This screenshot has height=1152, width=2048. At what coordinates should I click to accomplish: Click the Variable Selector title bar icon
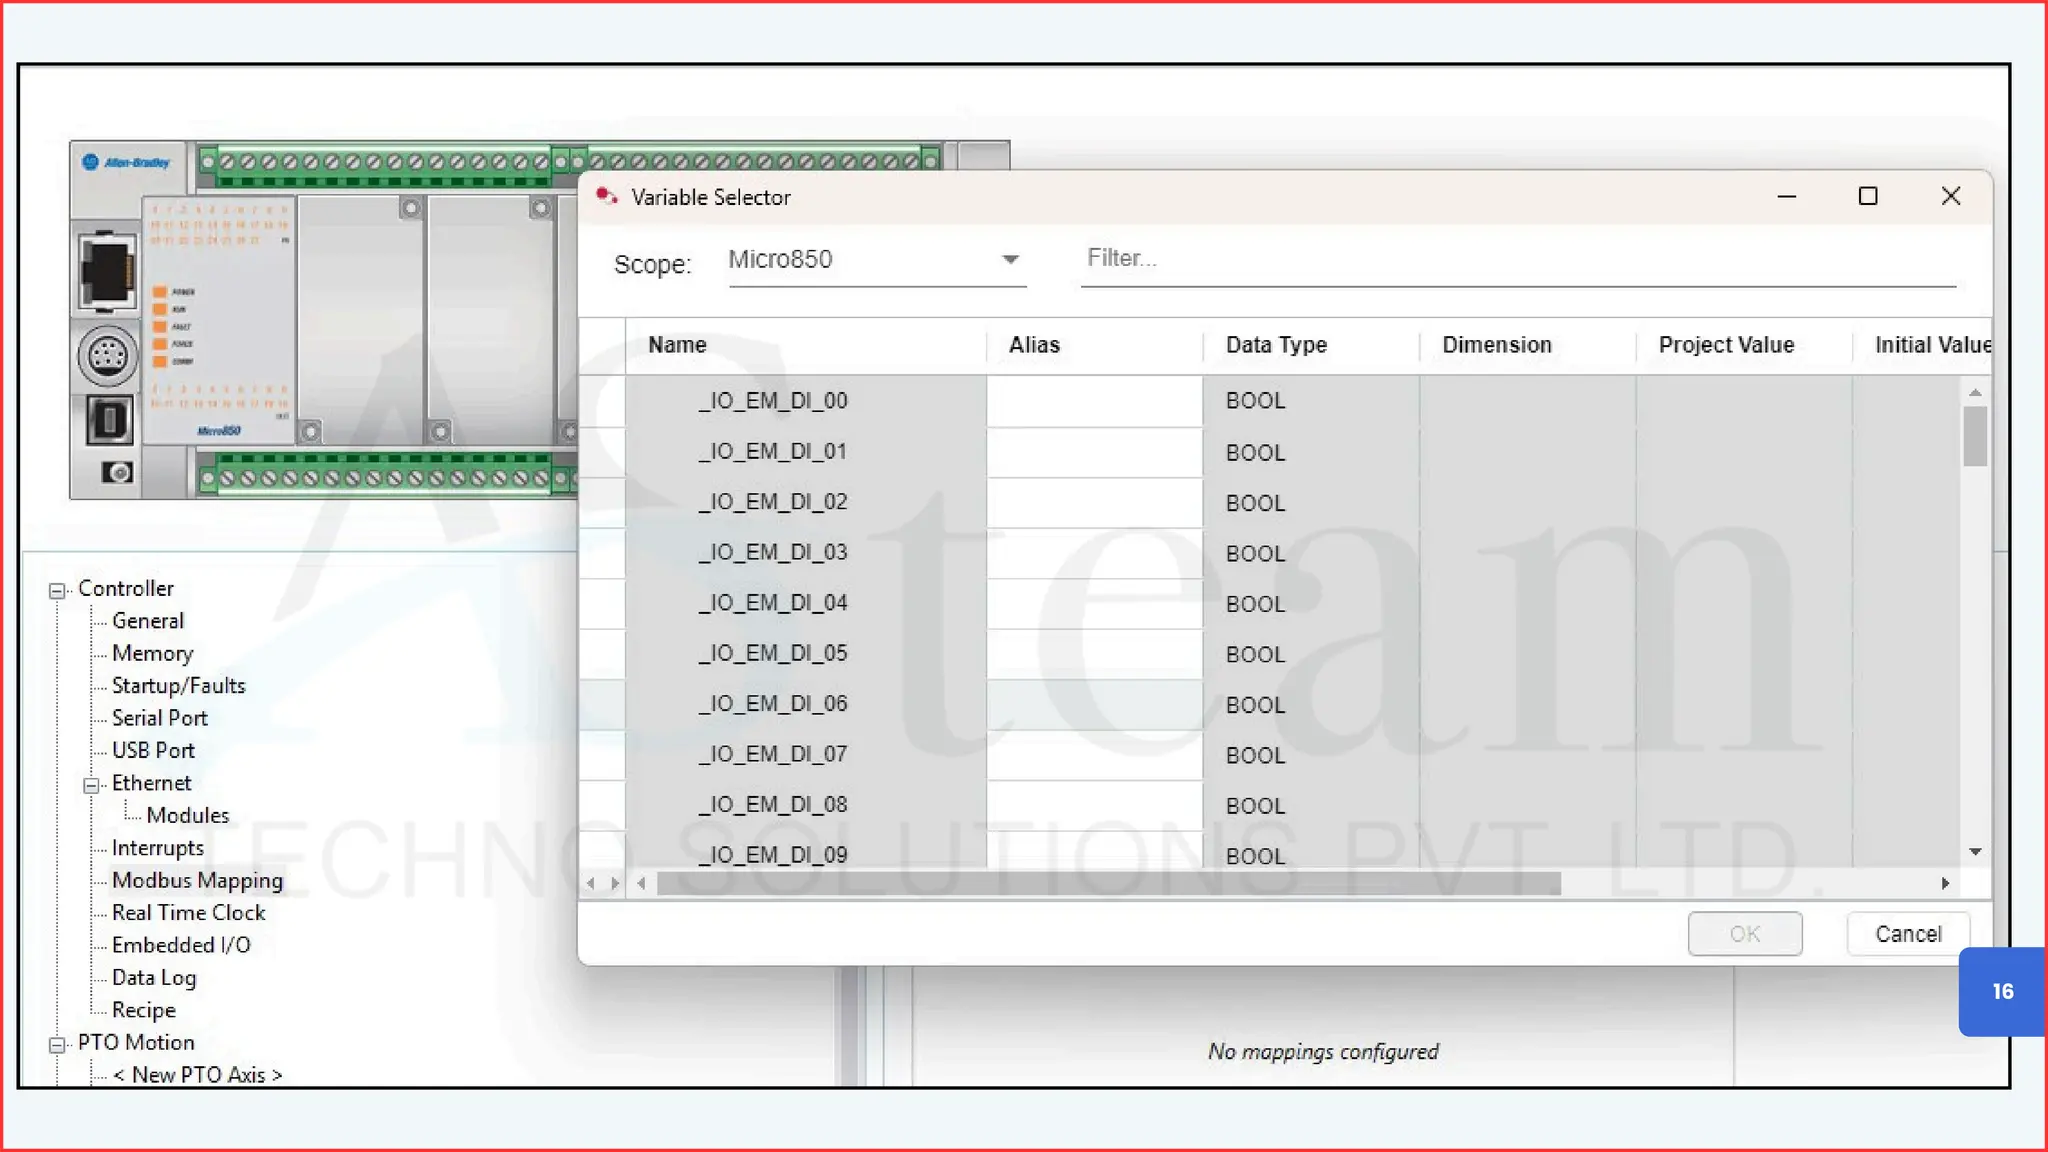[606, 197]
